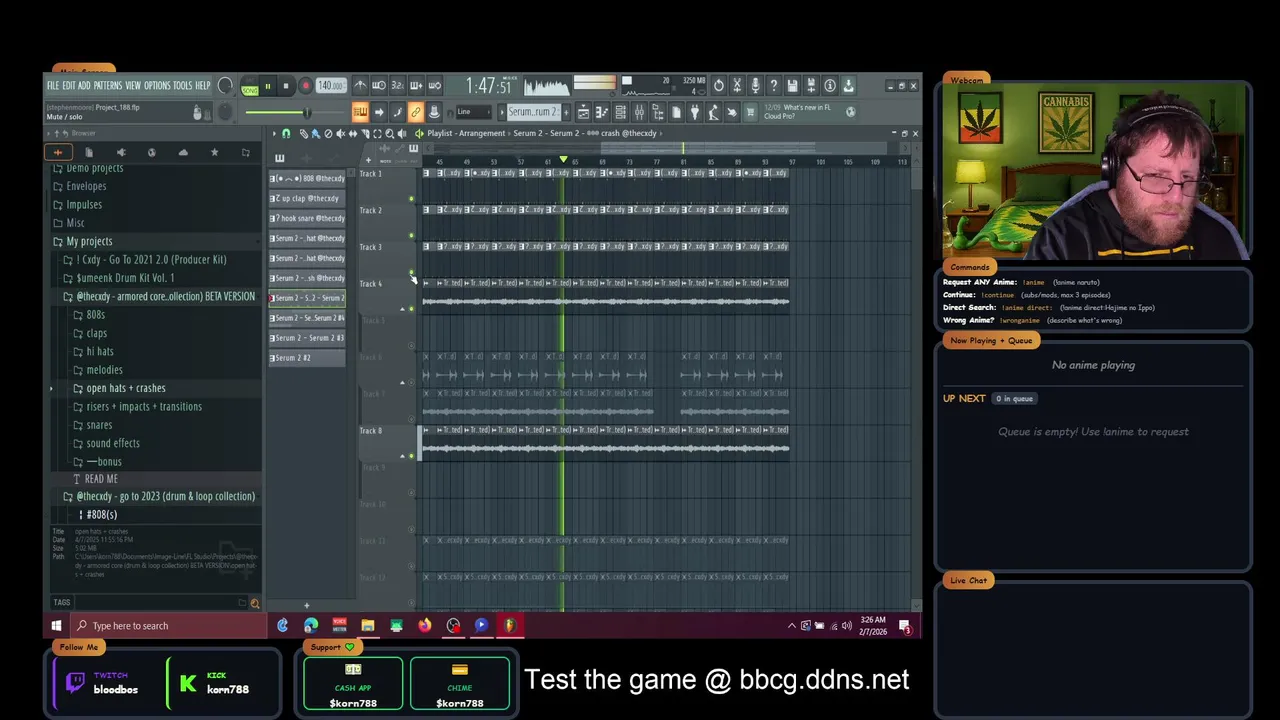The image size is (1280, 720).
Task: Click the 140.000 tempo field
Action: click(330, 86)
